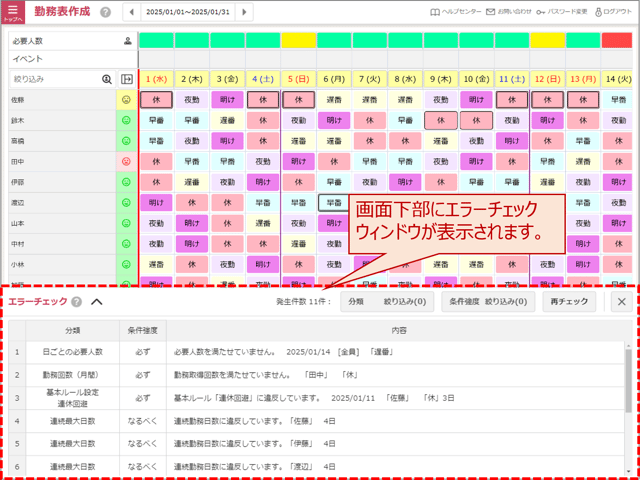Click 田中's red face status icon

pos(127,162)
